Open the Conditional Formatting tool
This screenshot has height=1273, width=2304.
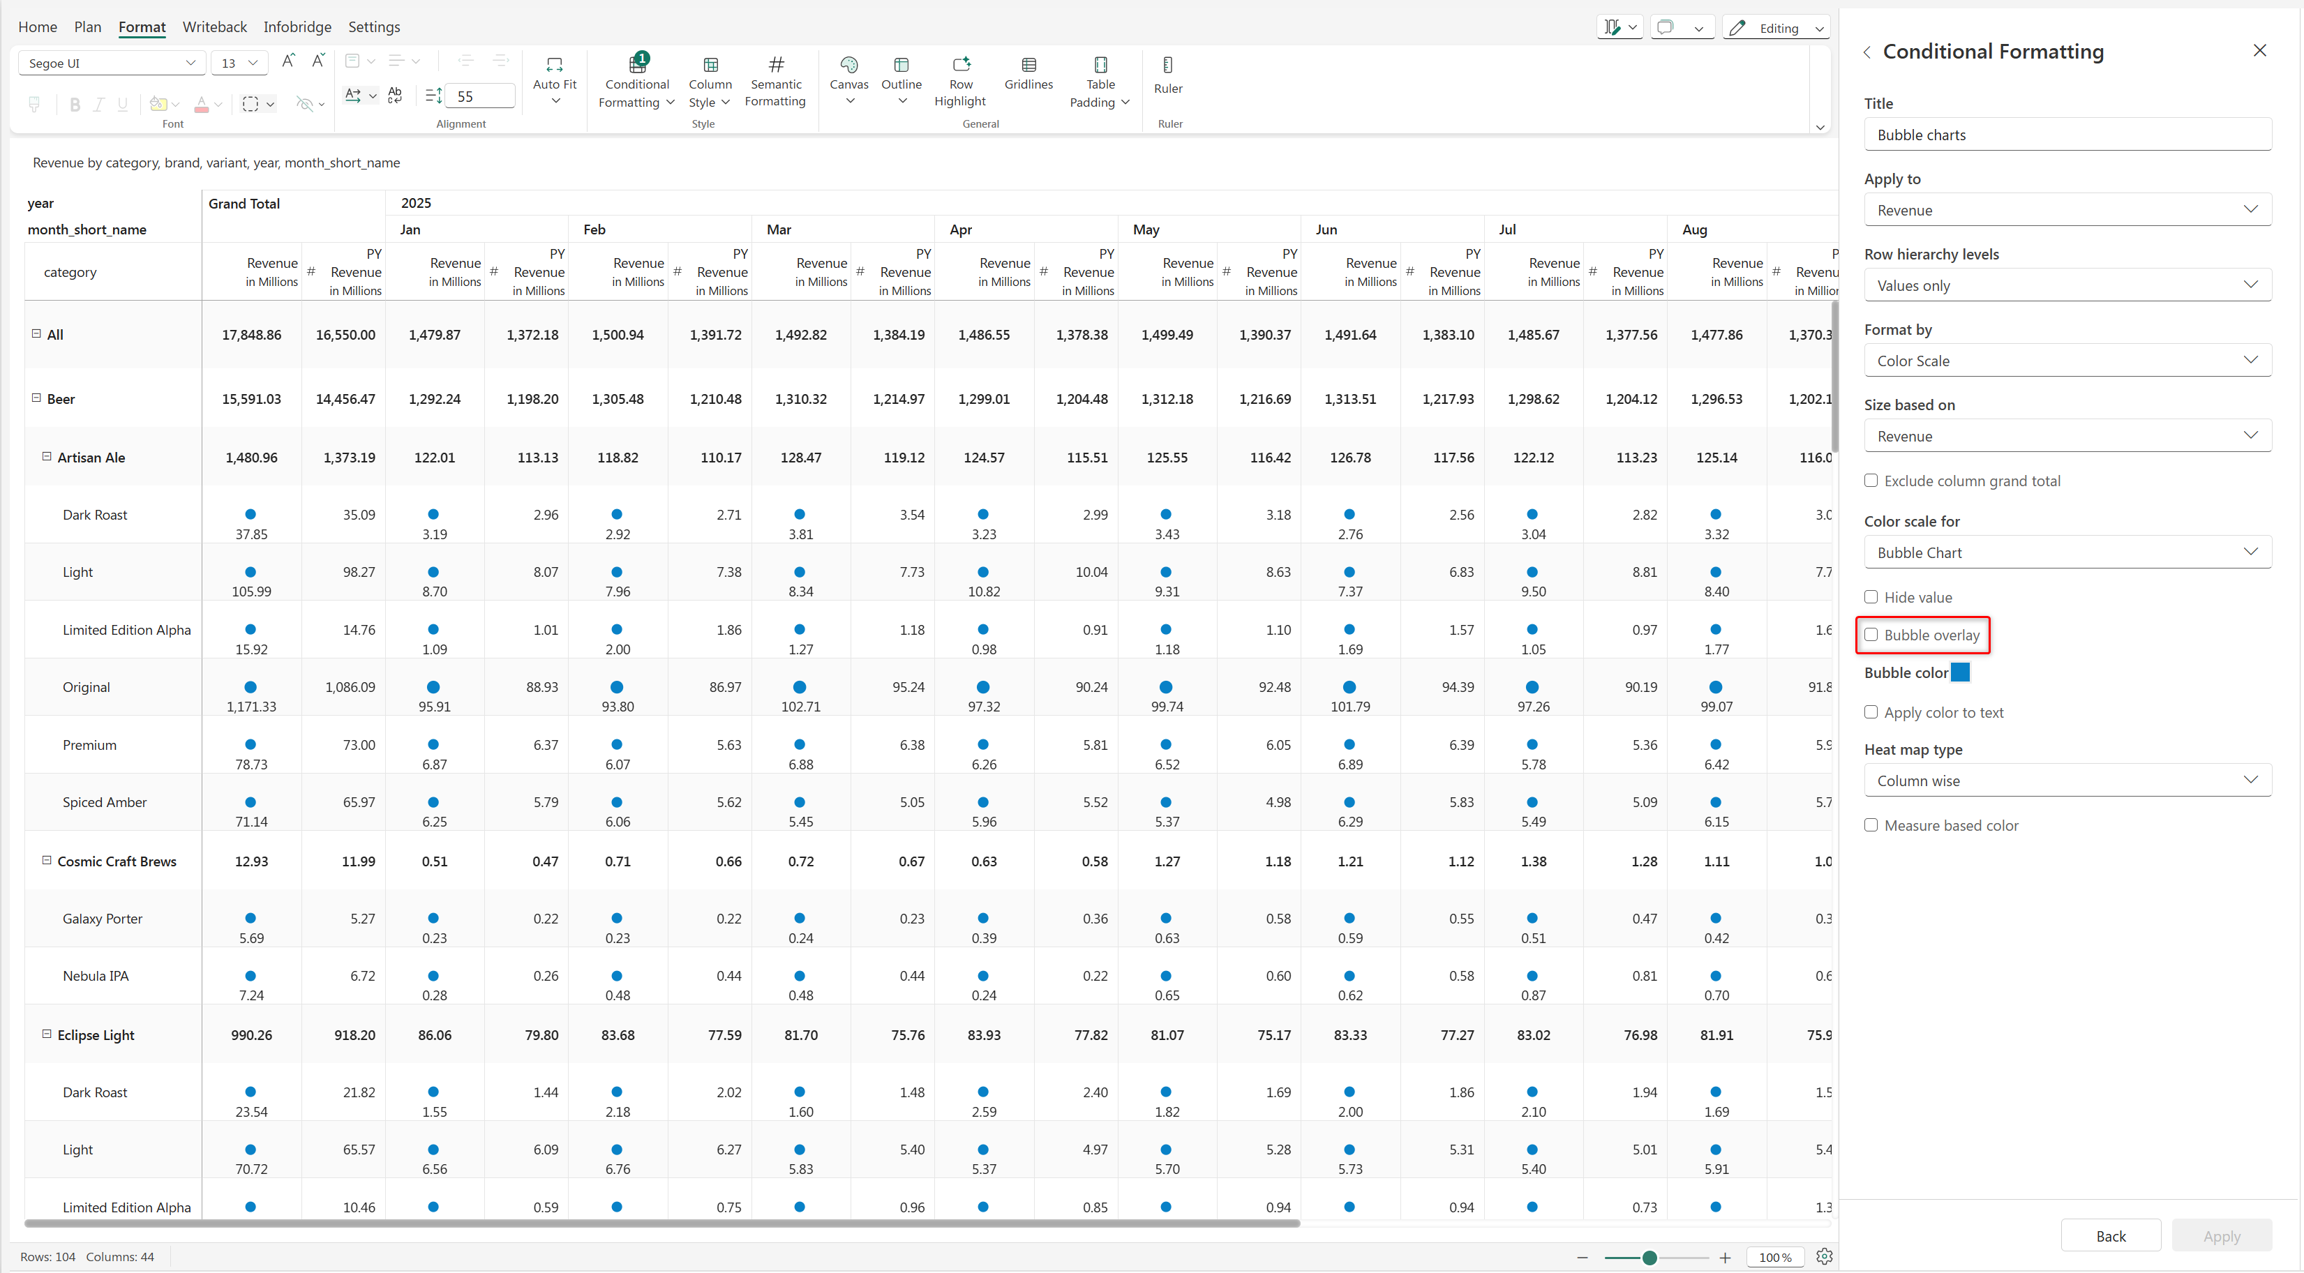(x=637, y=80)
